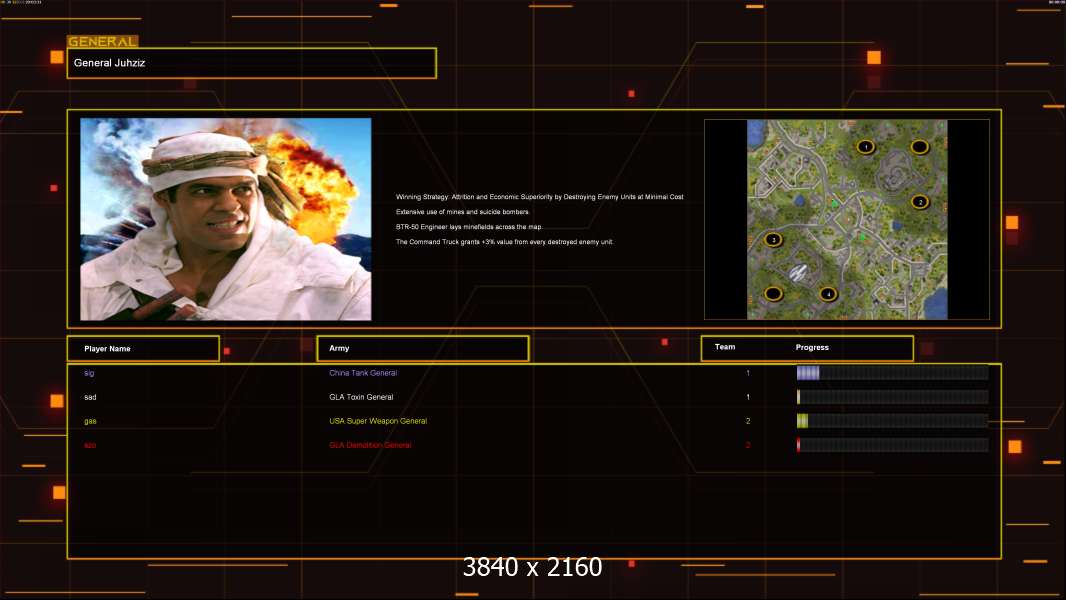
Task: Click start position marker 1 on minimap
Action: click(866, 147)
